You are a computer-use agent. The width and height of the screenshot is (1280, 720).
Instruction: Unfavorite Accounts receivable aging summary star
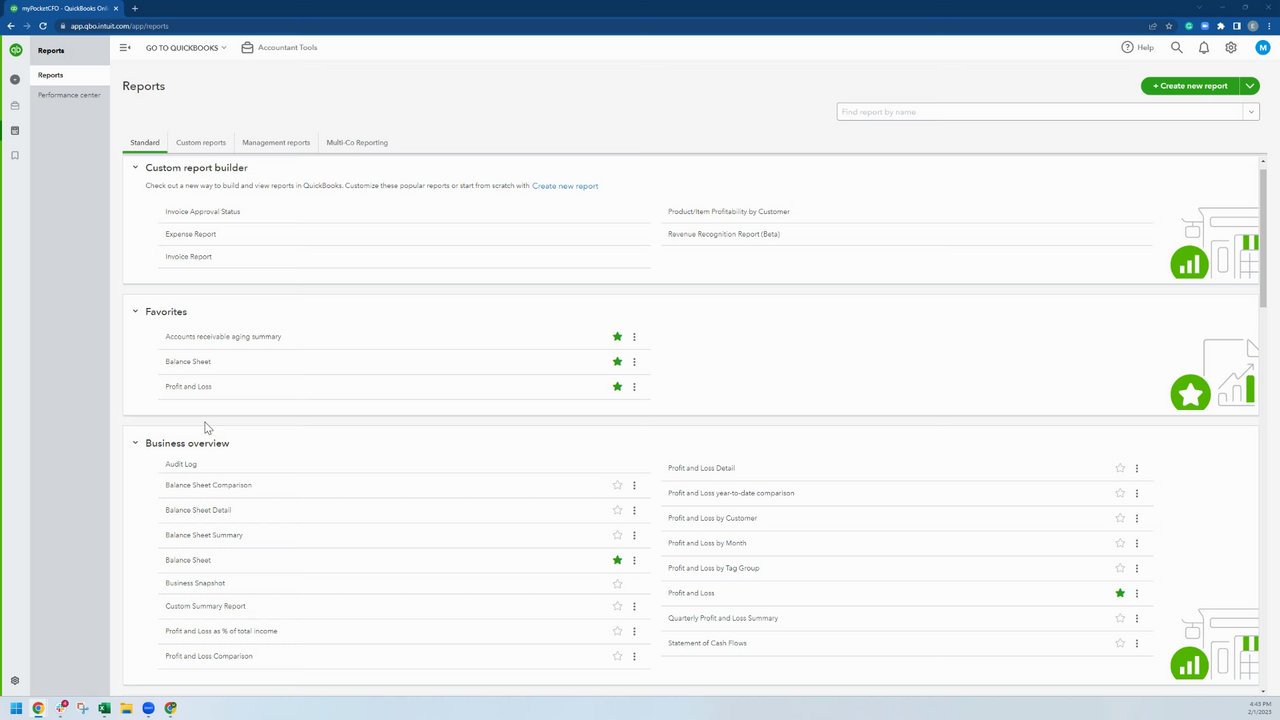click(617, 337)
